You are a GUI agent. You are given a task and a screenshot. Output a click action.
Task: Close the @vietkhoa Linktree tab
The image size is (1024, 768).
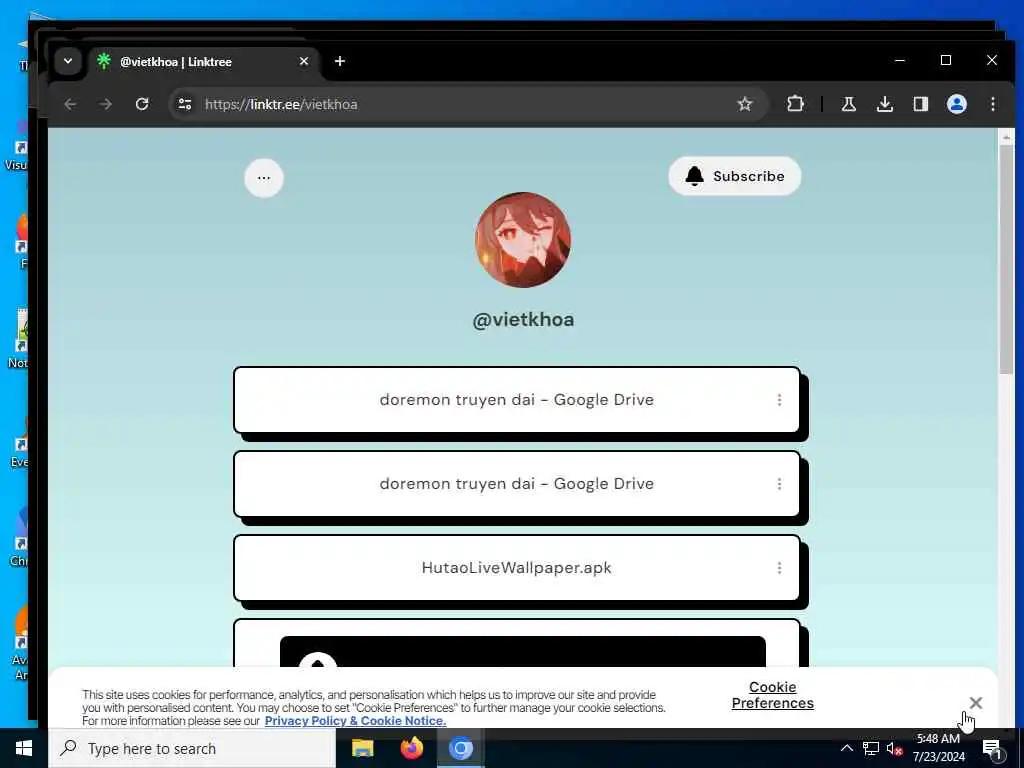(304, 61)
